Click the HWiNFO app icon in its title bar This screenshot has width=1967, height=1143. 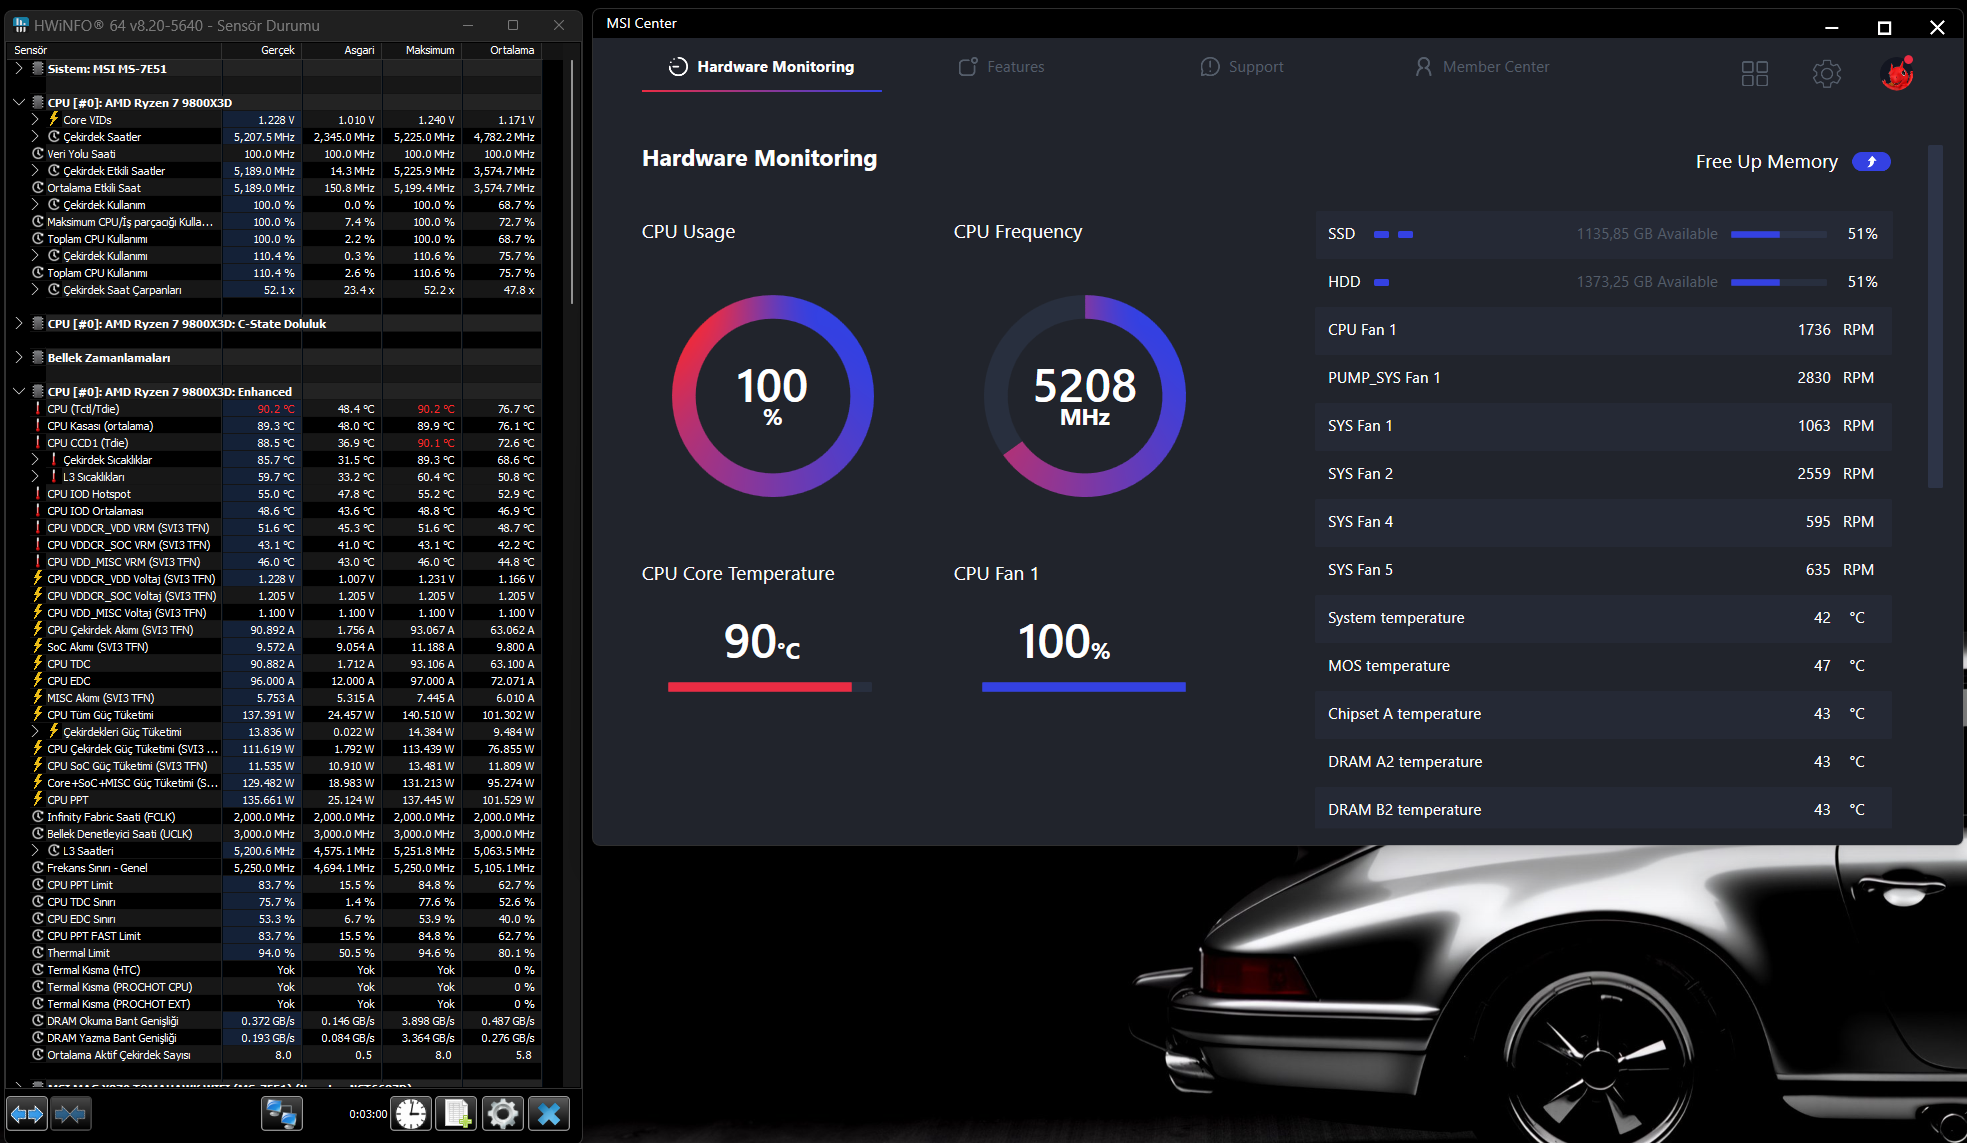(x=21, y=25)
